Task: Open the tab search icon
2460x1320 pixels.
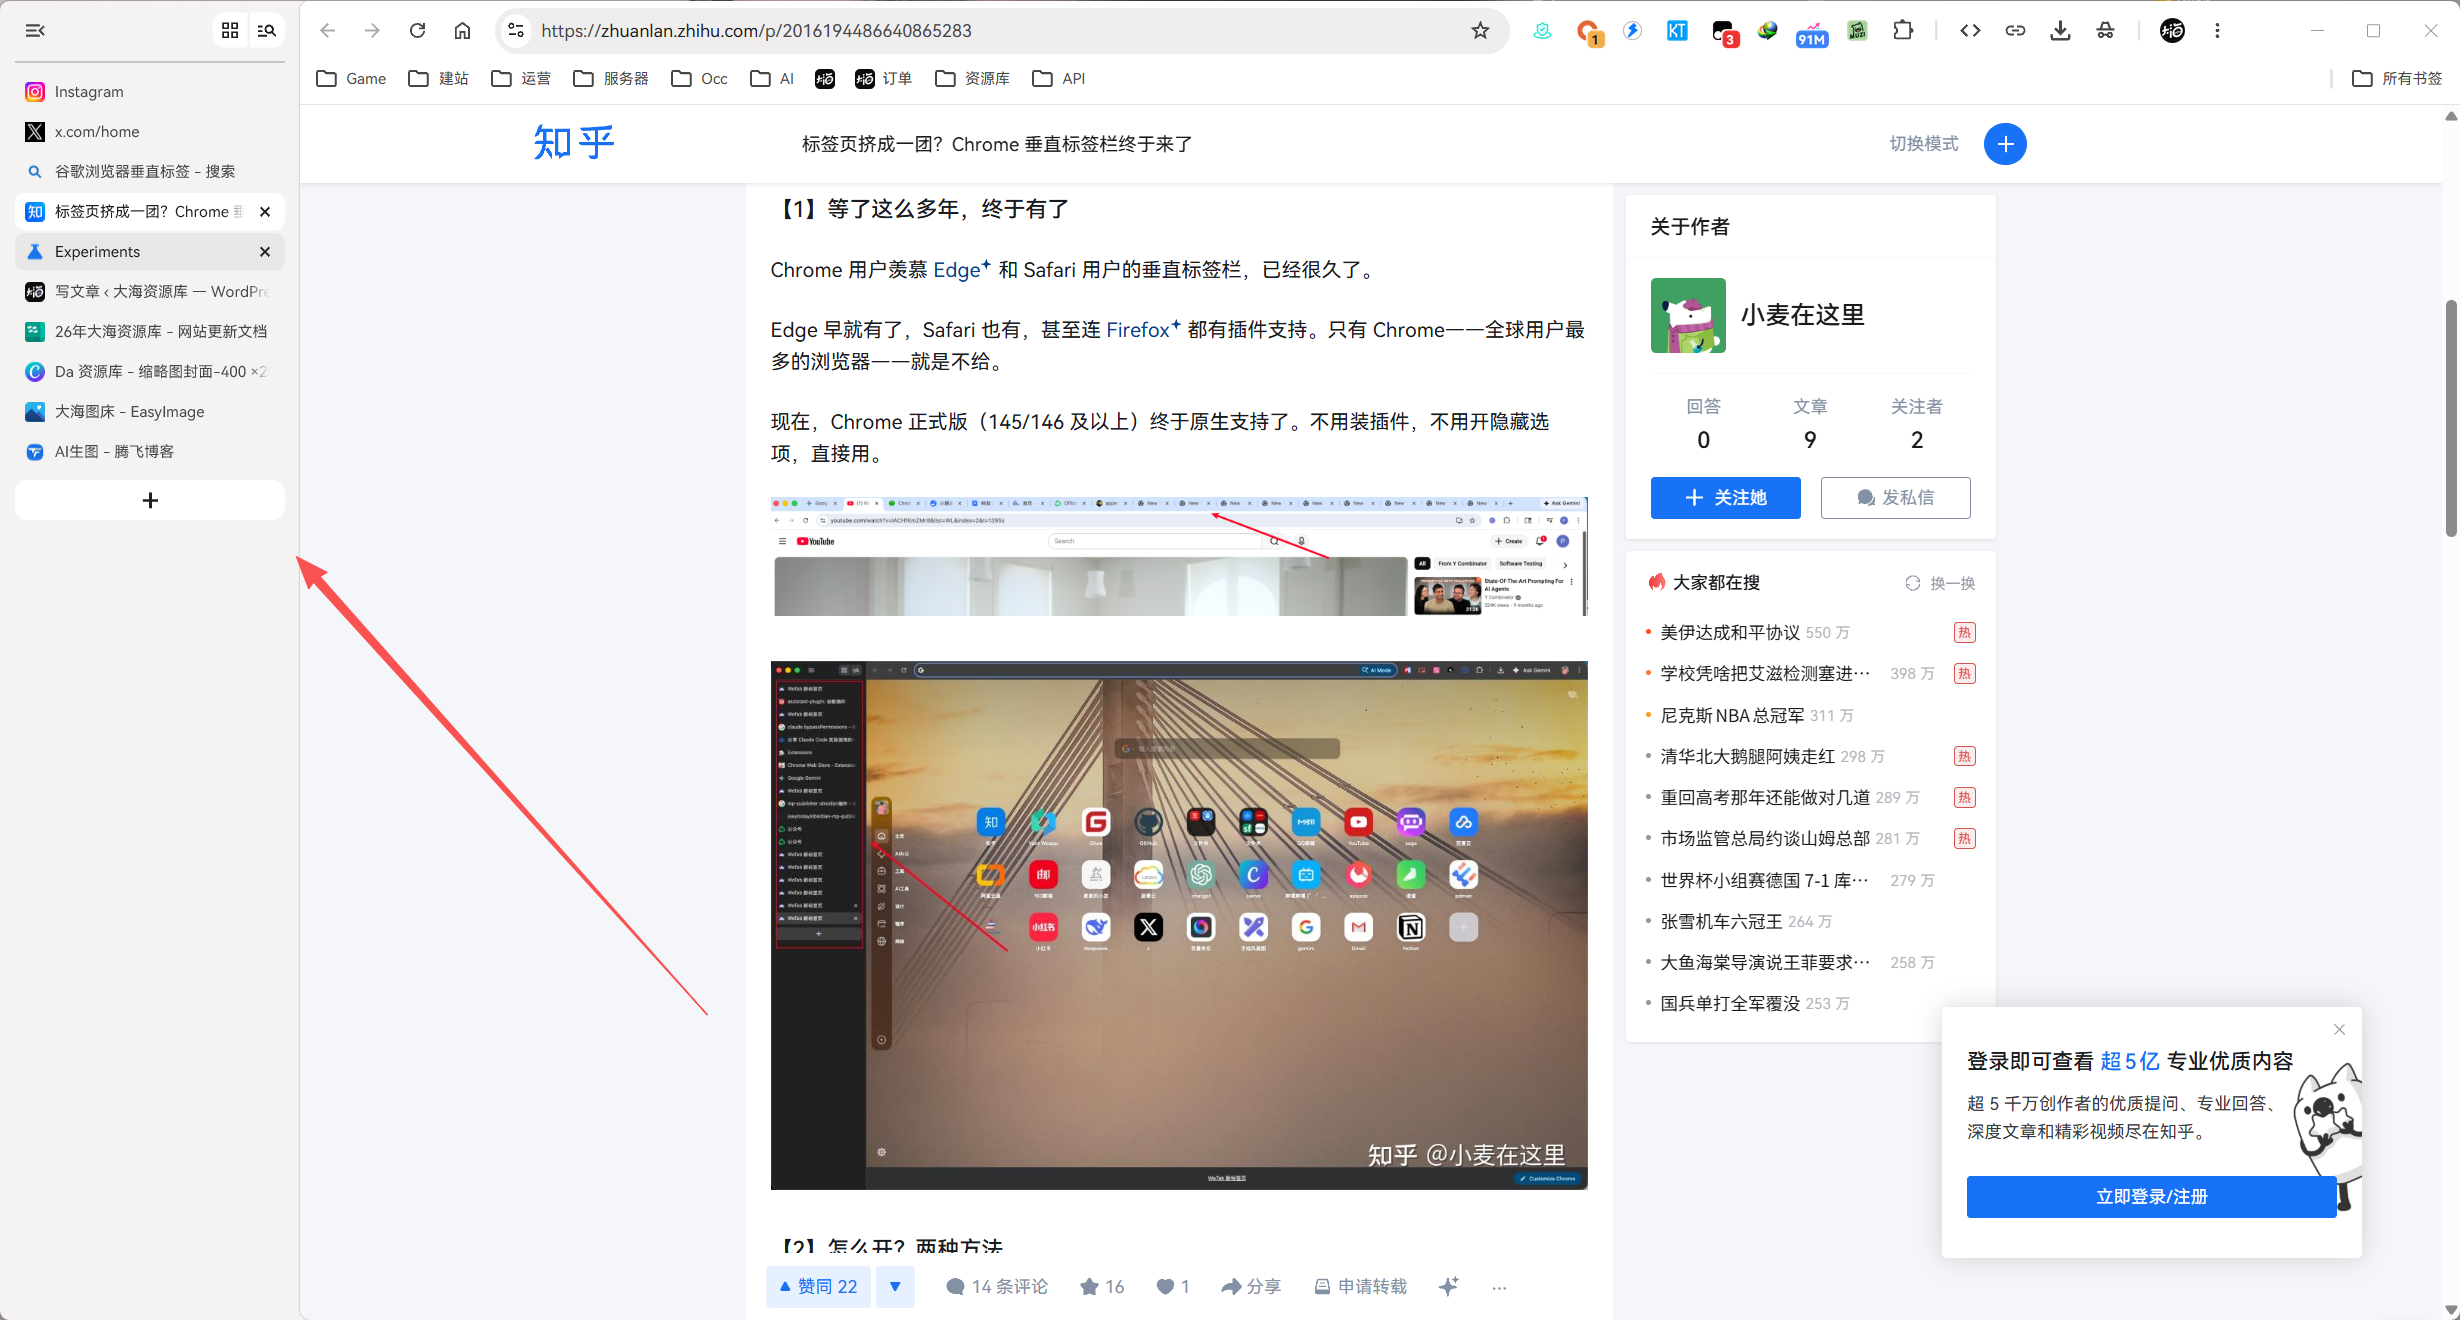Action: 267,31
